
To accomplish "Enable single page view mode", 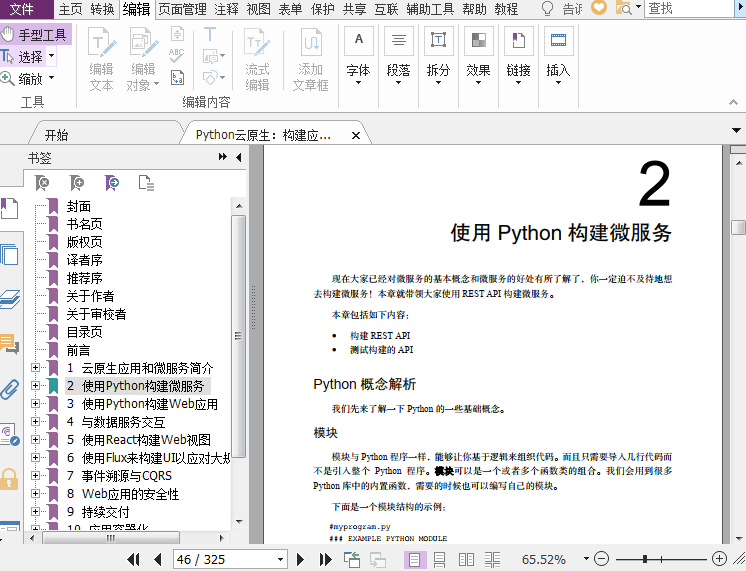I will [417, 559].
